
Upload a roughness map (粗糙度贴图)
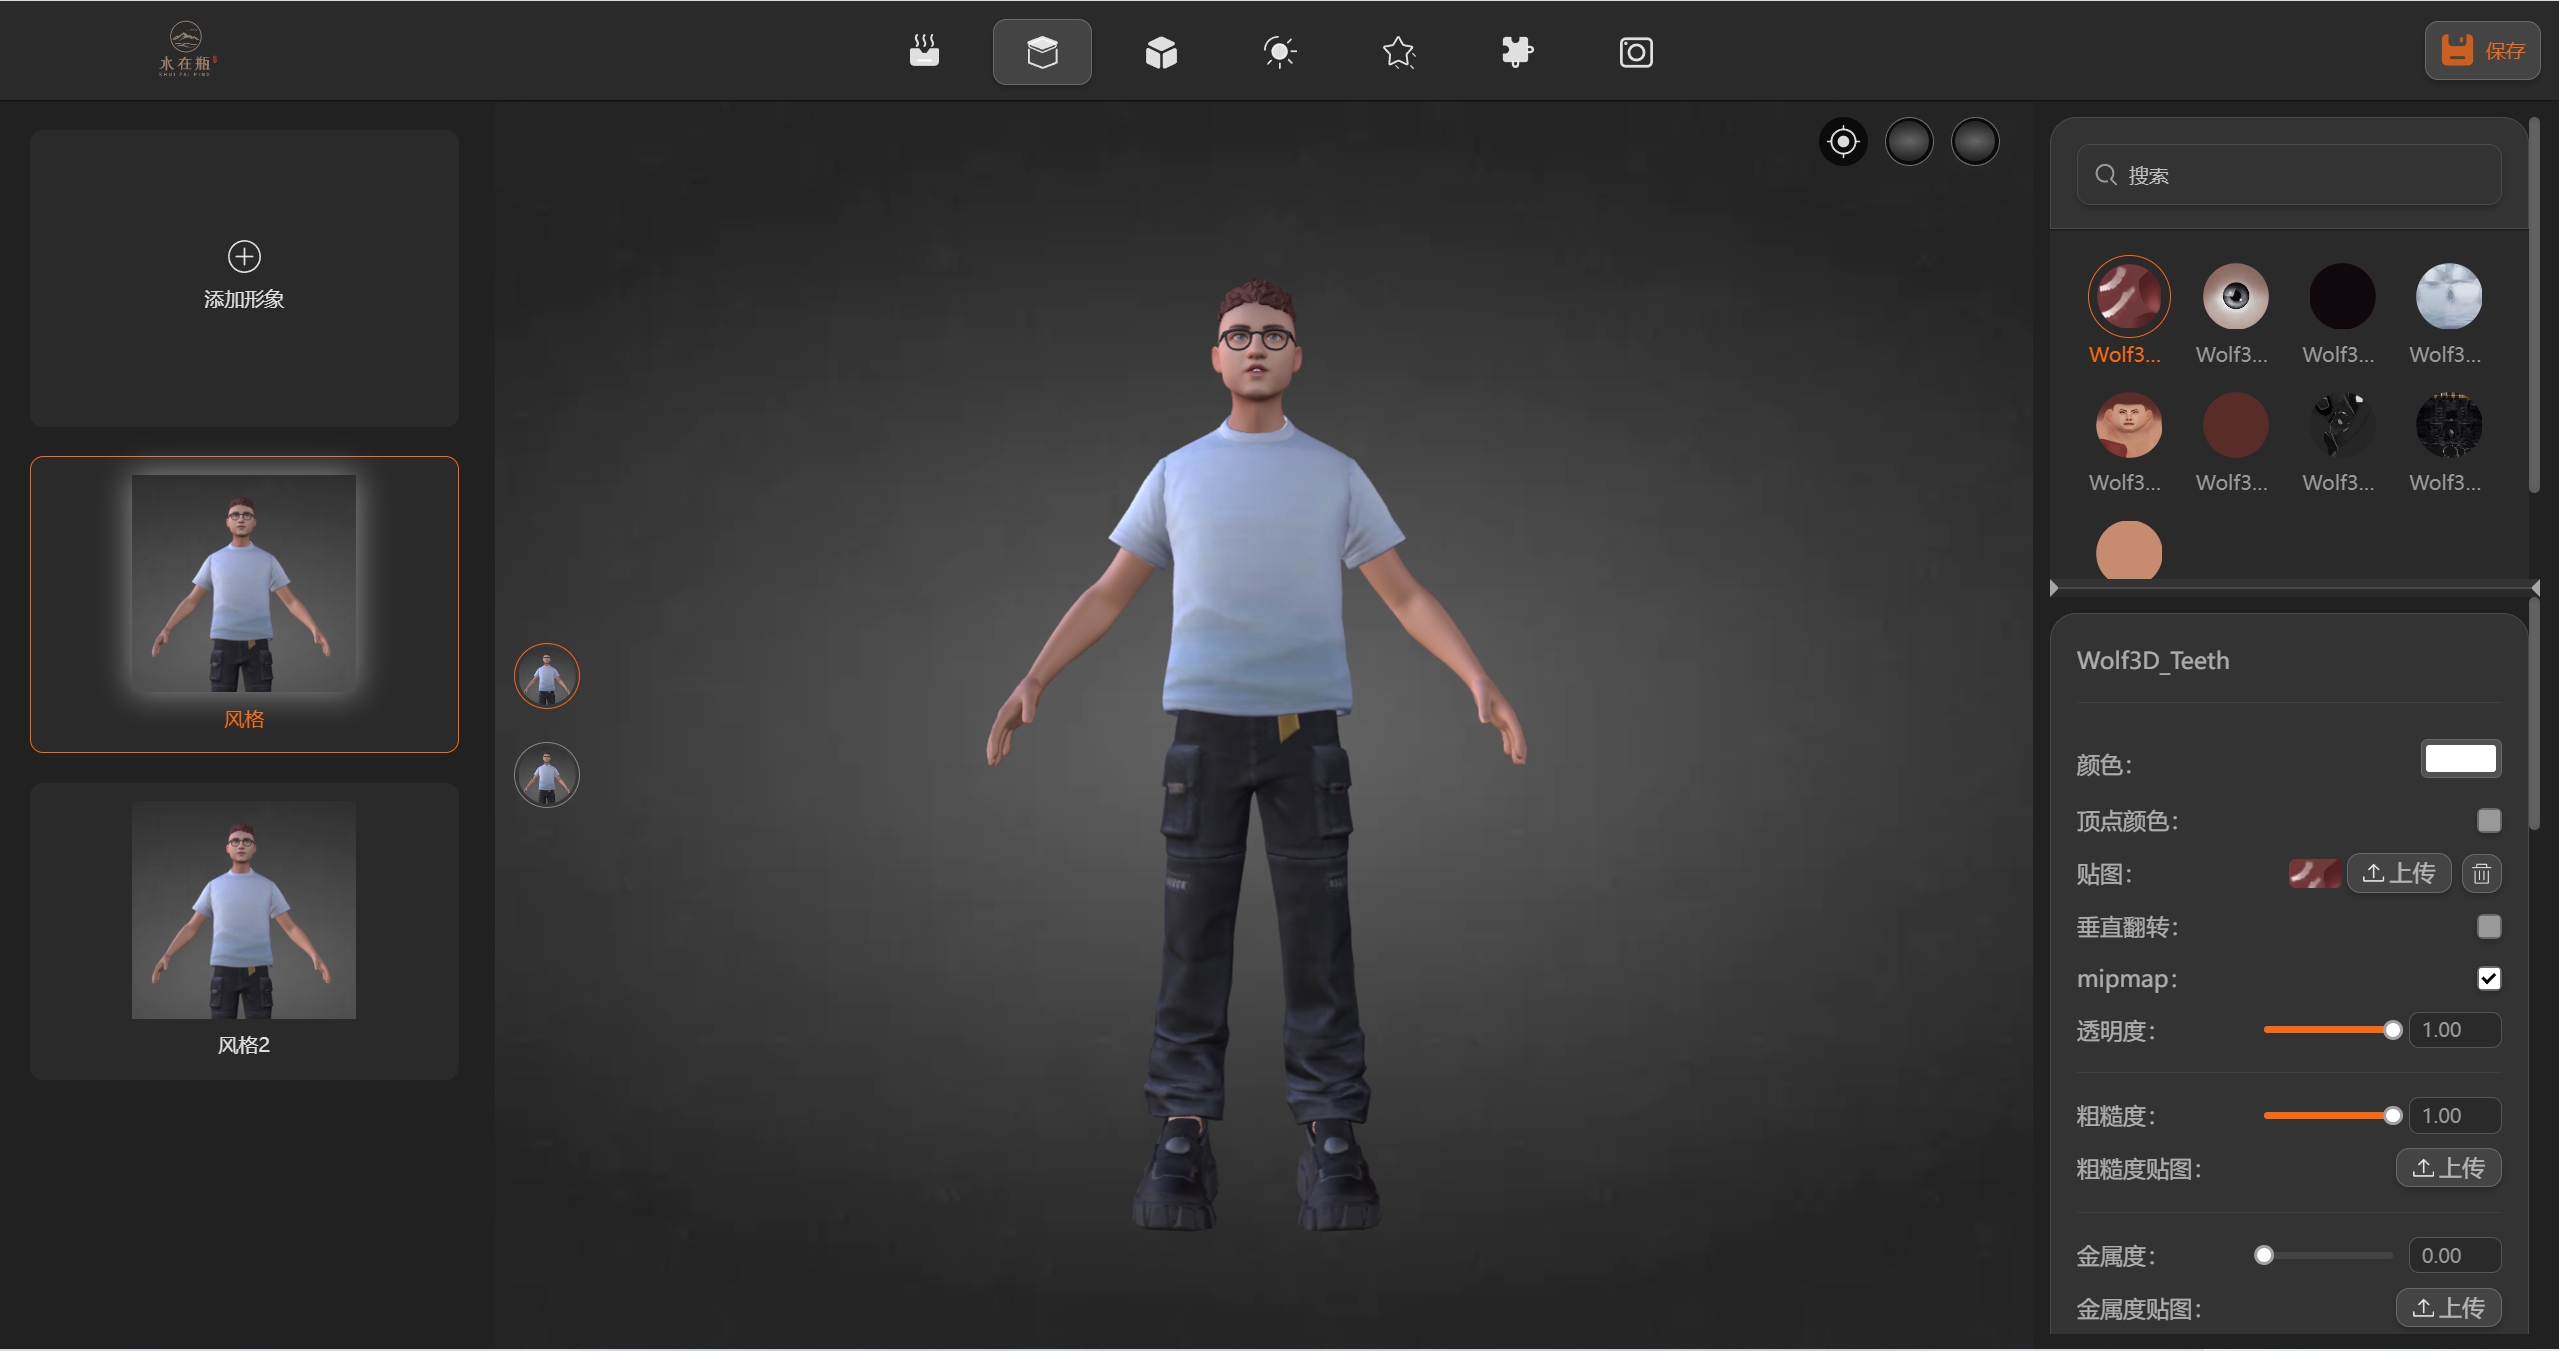pyautogui.click(x=2448, y=1168)
